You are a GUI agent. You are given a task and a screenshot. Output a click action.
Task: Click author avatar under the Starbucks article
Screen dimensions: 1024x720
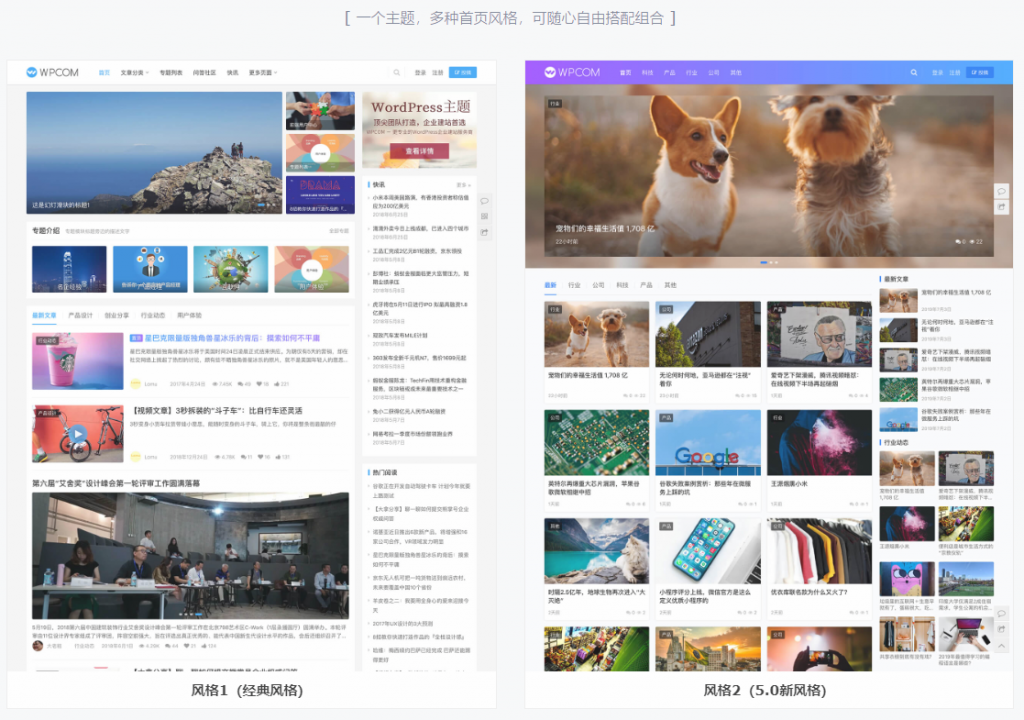(x=135, y=384)
